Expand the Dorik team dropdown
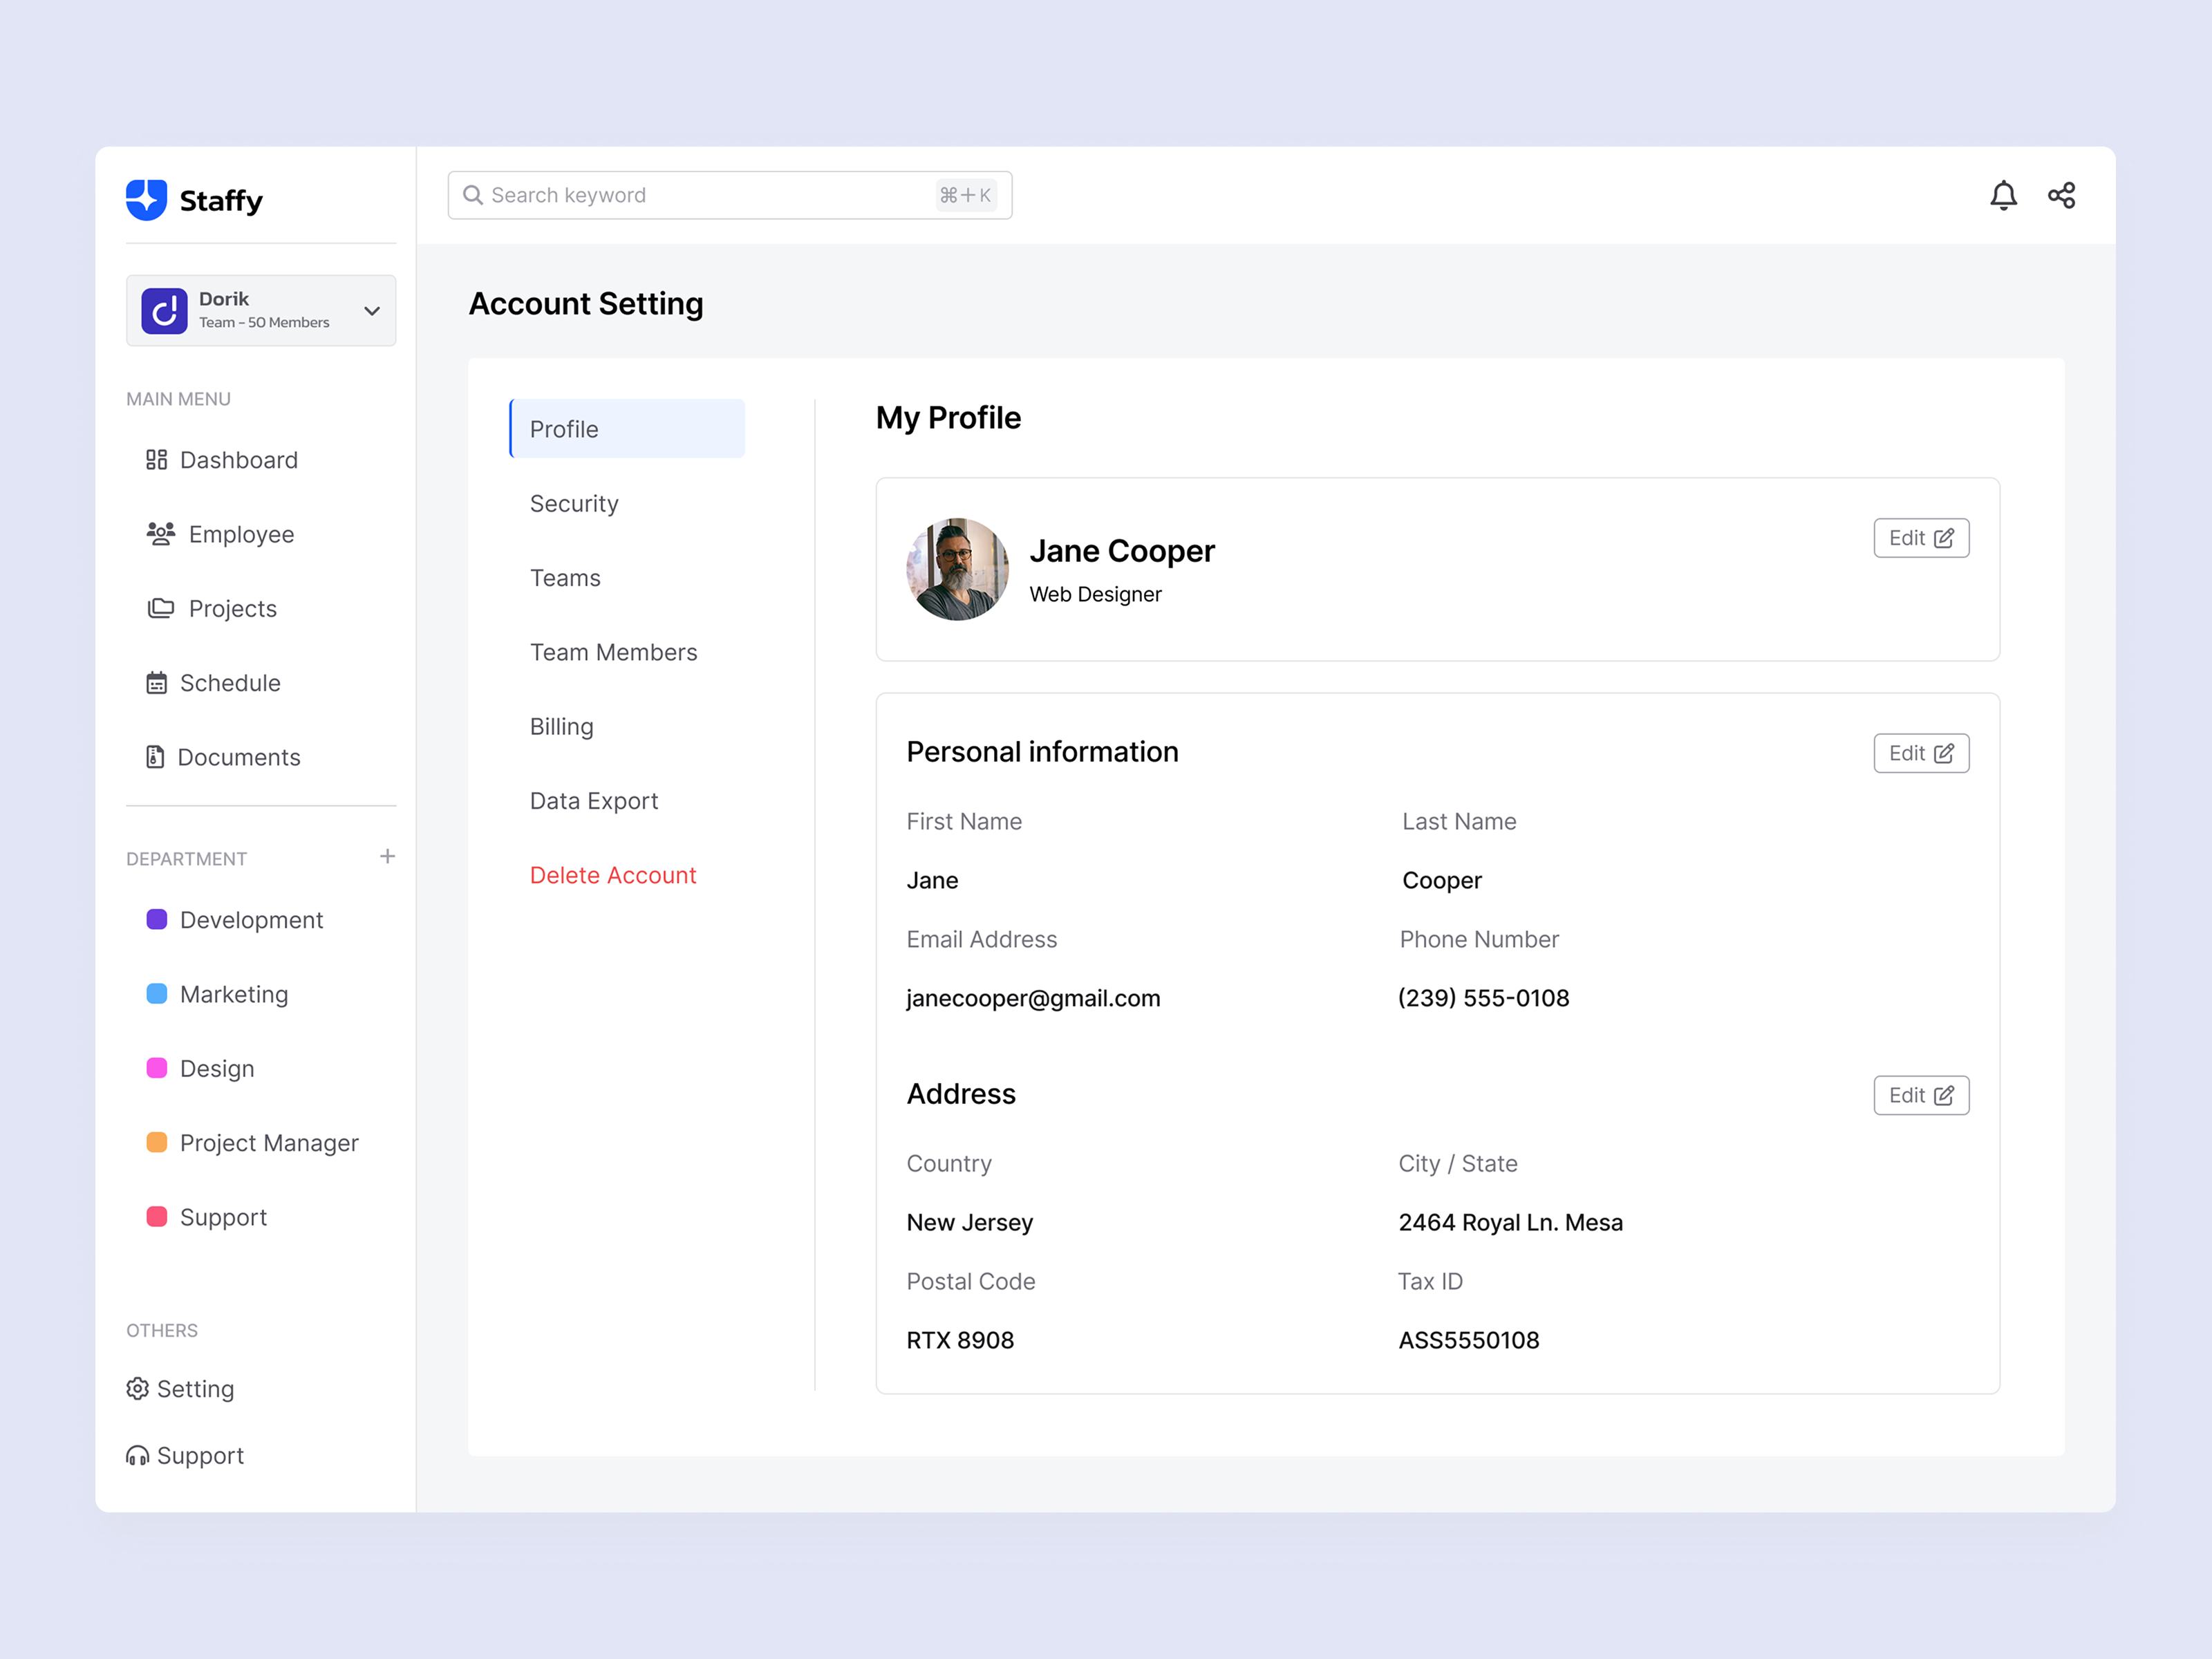The height and width of the screenshot is (1659, 2212). pos(371,311)
